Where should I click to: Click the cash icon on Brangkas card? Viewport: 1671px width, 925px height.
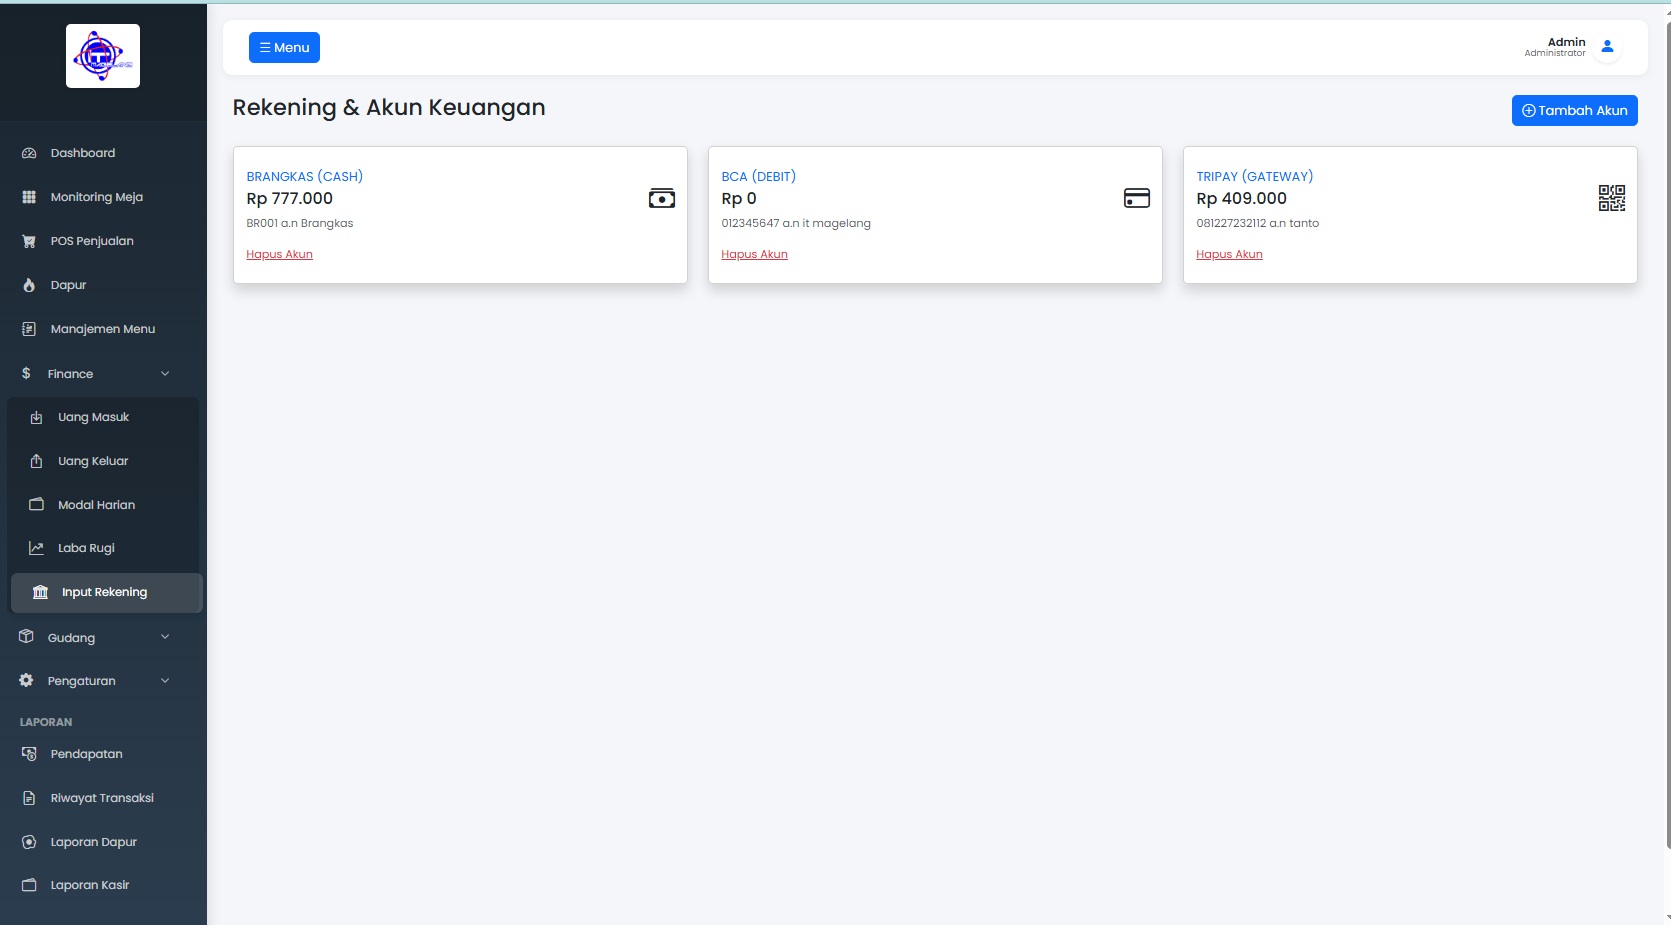[662, 198]
